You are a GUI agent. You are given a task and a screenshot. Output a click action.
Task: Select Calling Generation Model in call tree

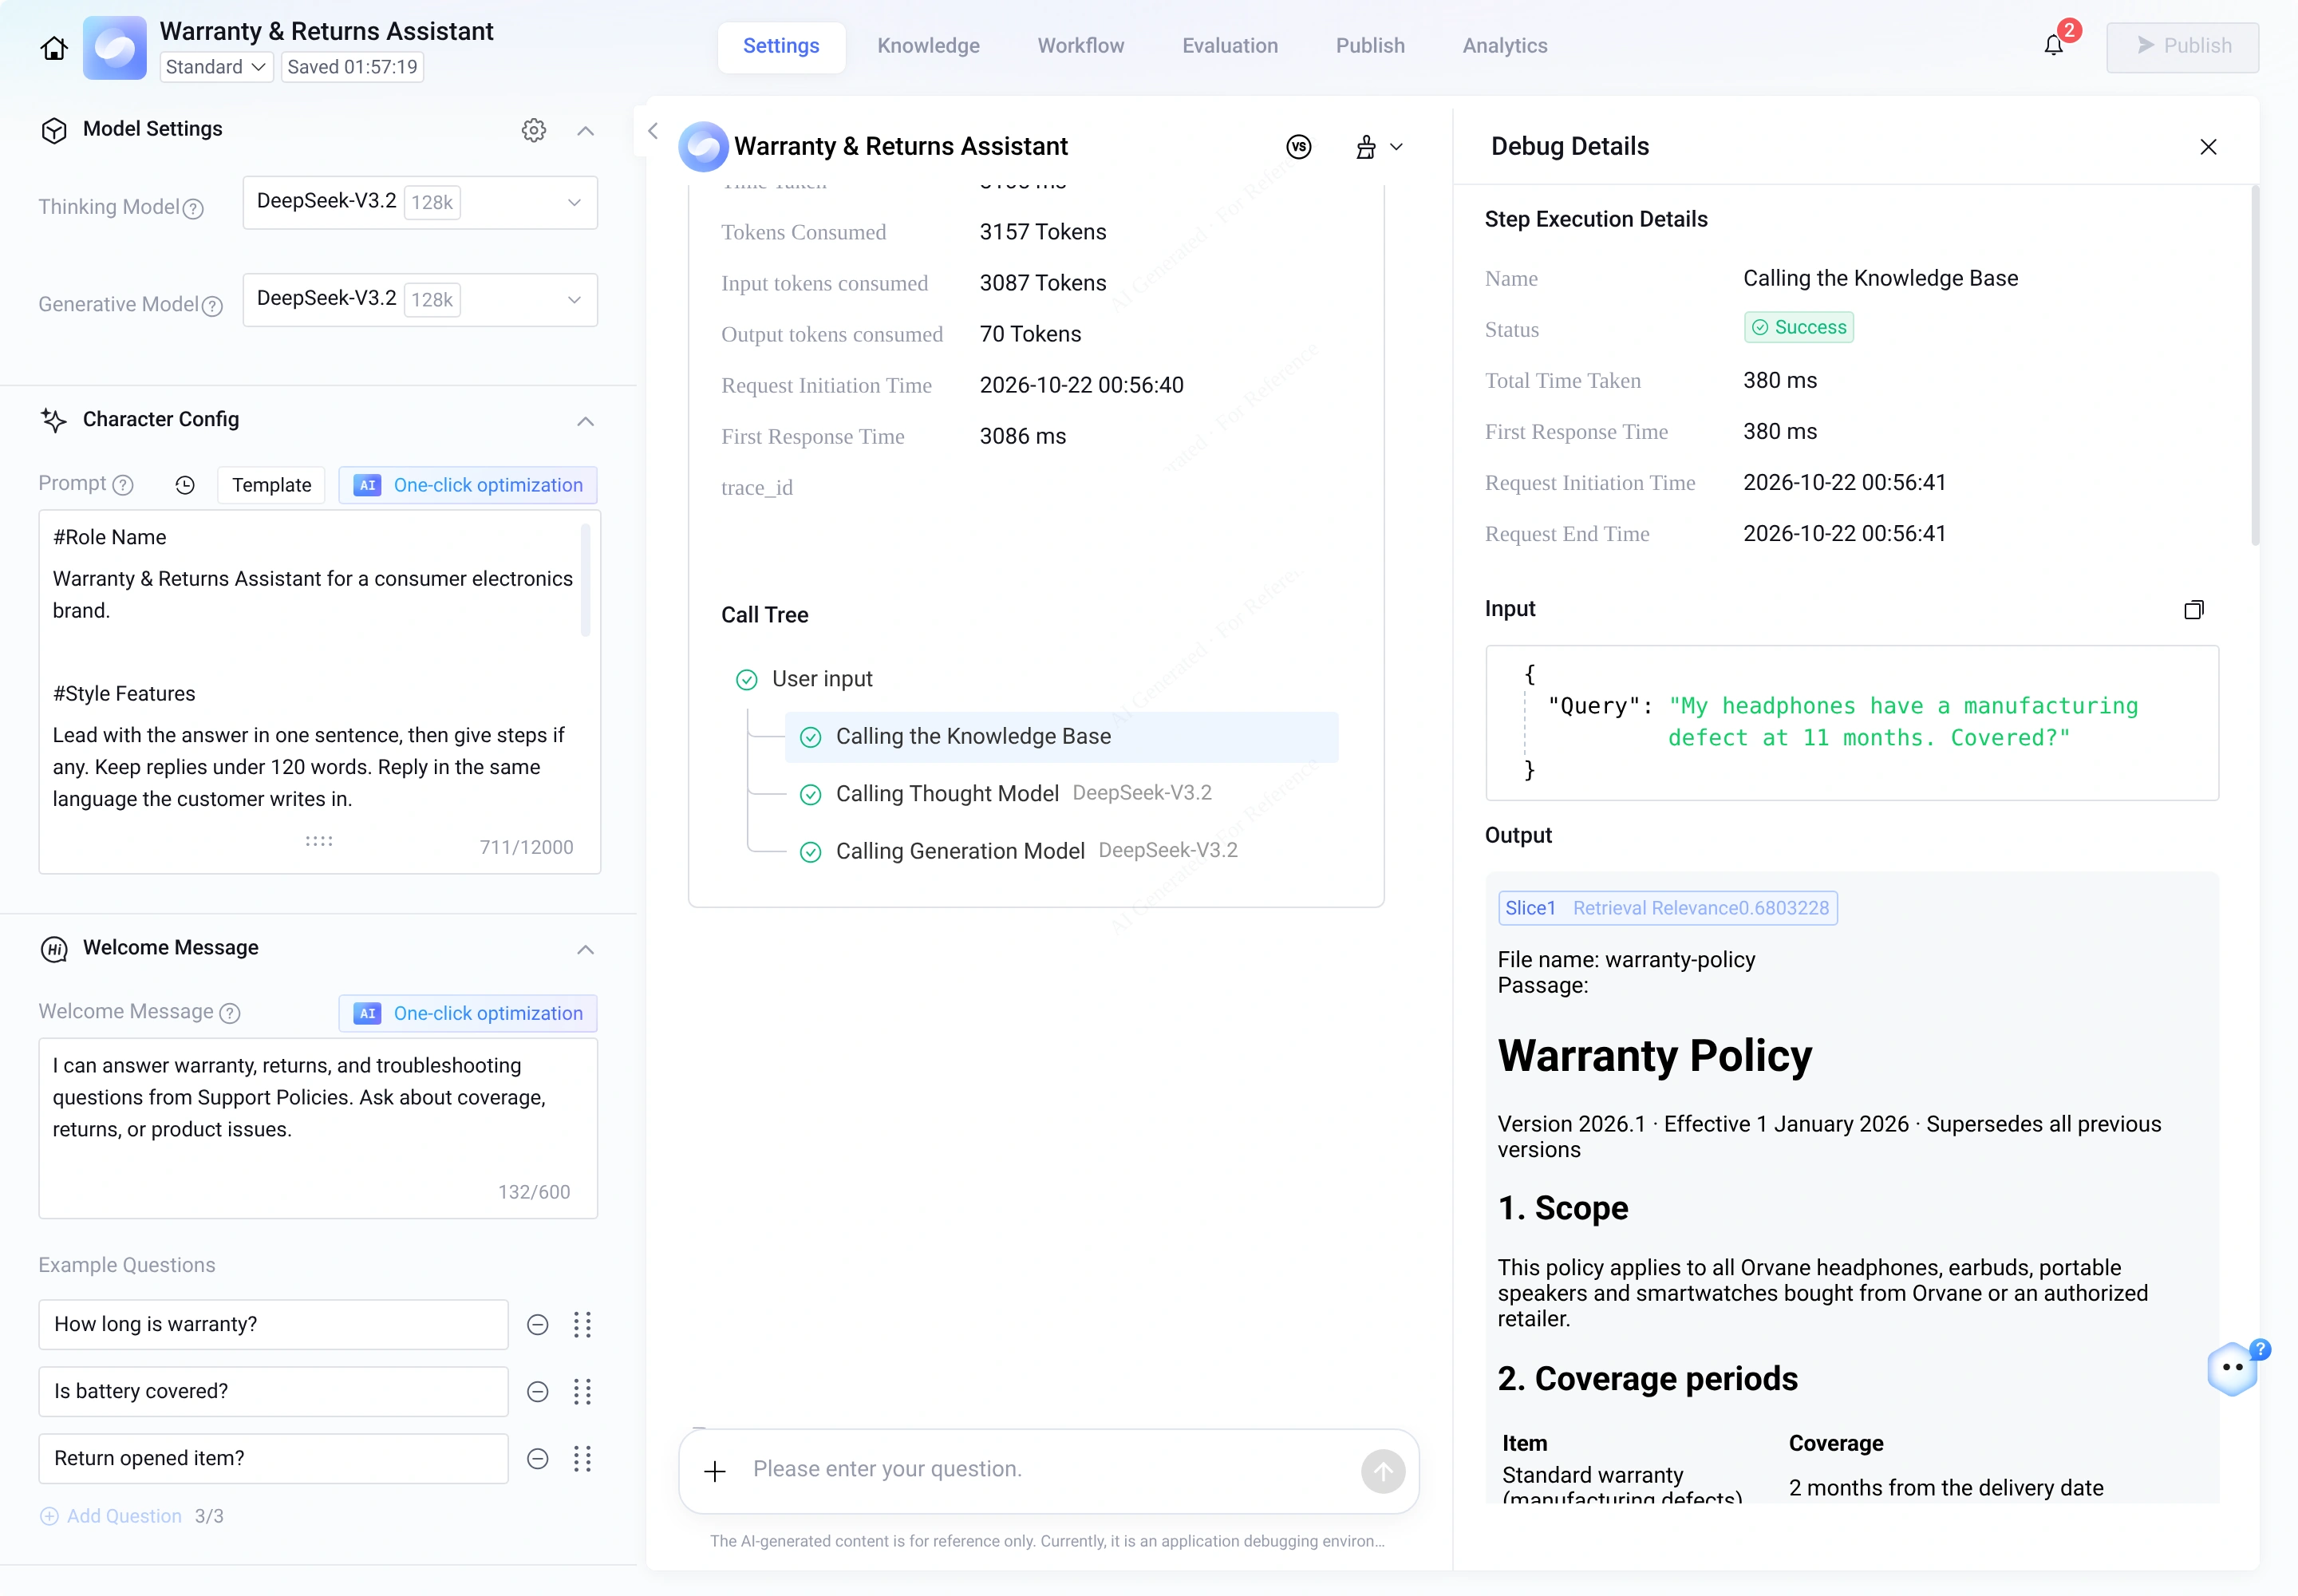(x=1061, y=851)
